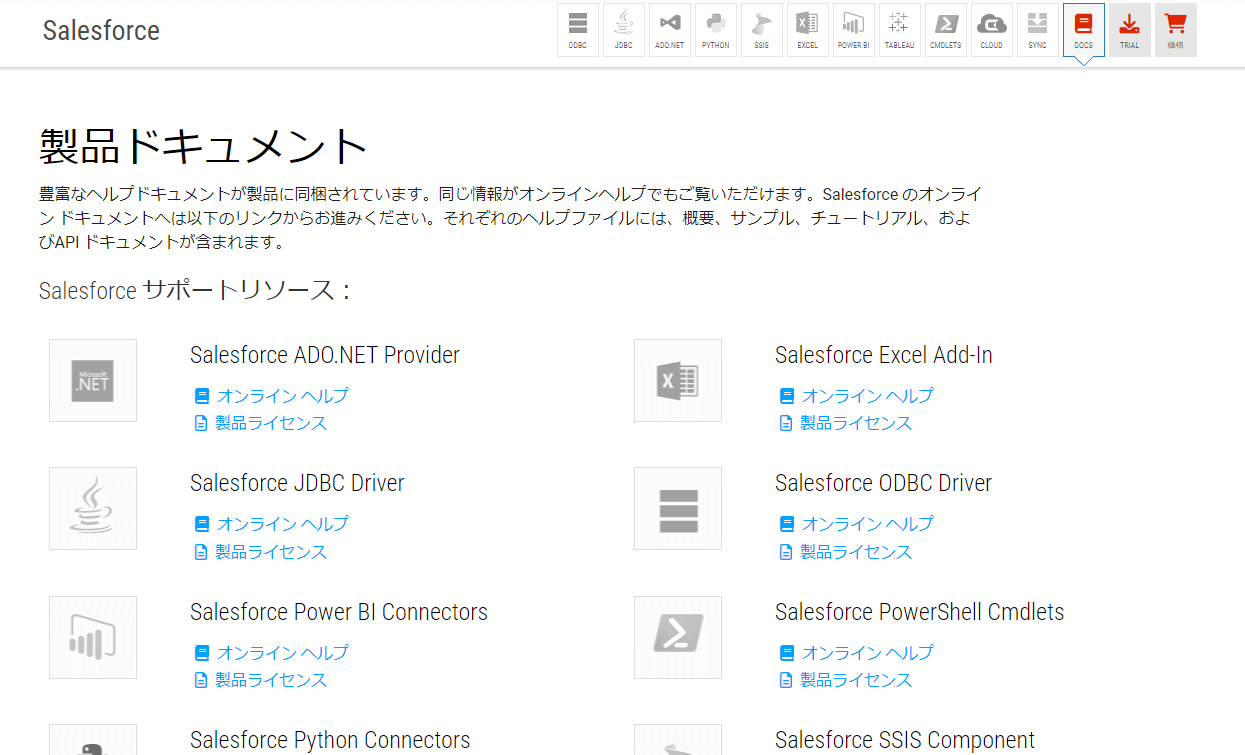
Task: Click the Salesforce PowerShell Cmdlets heading
Action: coord(920,612)
